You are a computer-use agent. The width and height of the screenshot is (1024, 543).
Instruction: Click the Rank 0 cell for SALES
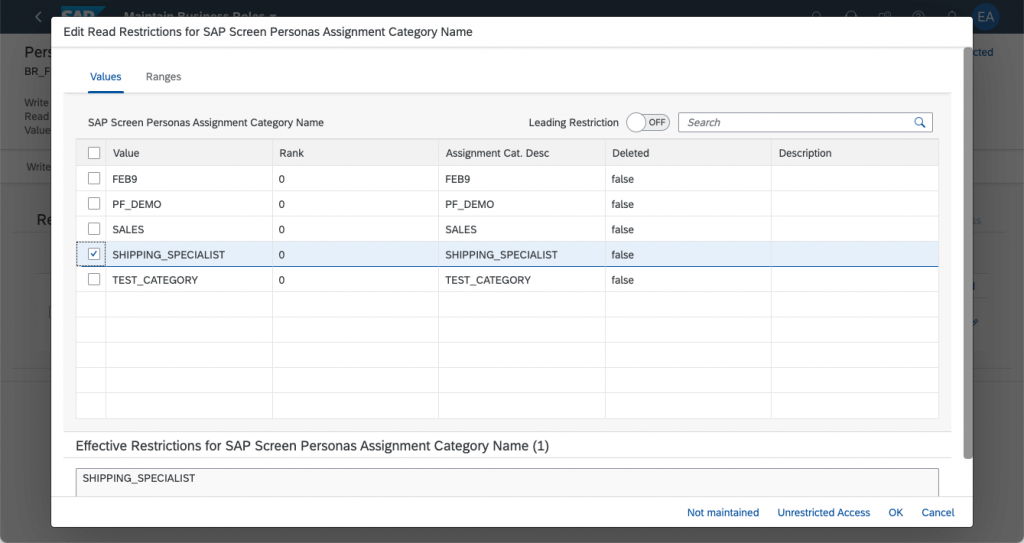tap(355, 229)
